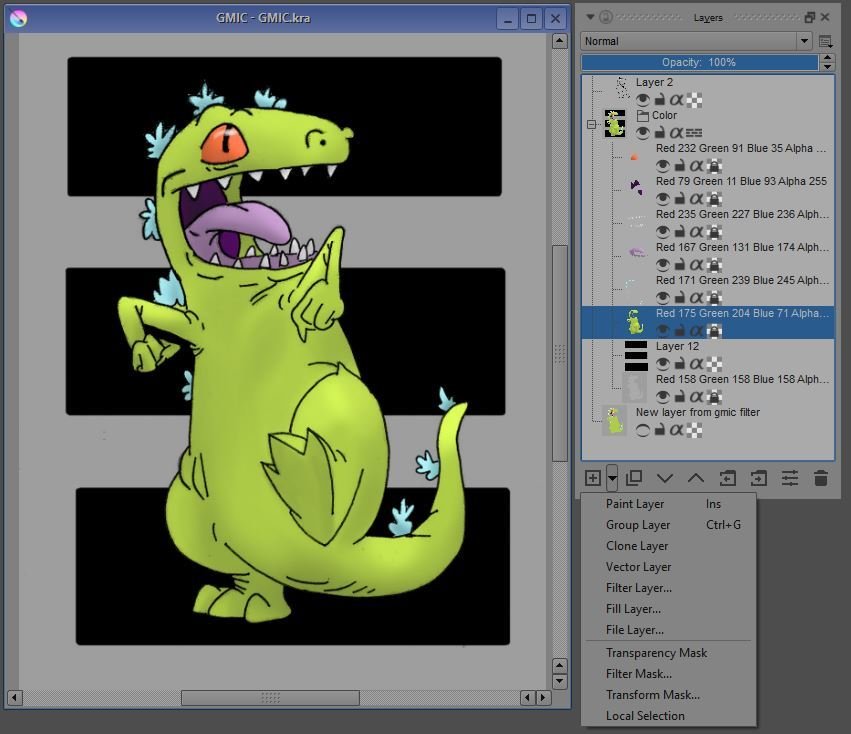
Task: Delete layer with the trash icon
Action: (821, 478)
